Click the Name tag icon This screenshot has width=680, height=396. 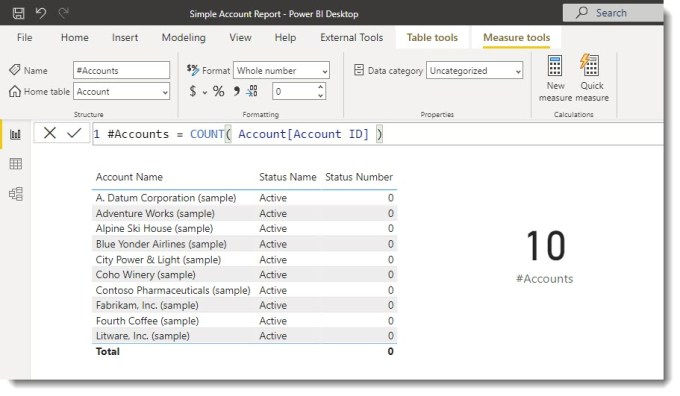tap(15, 70)
